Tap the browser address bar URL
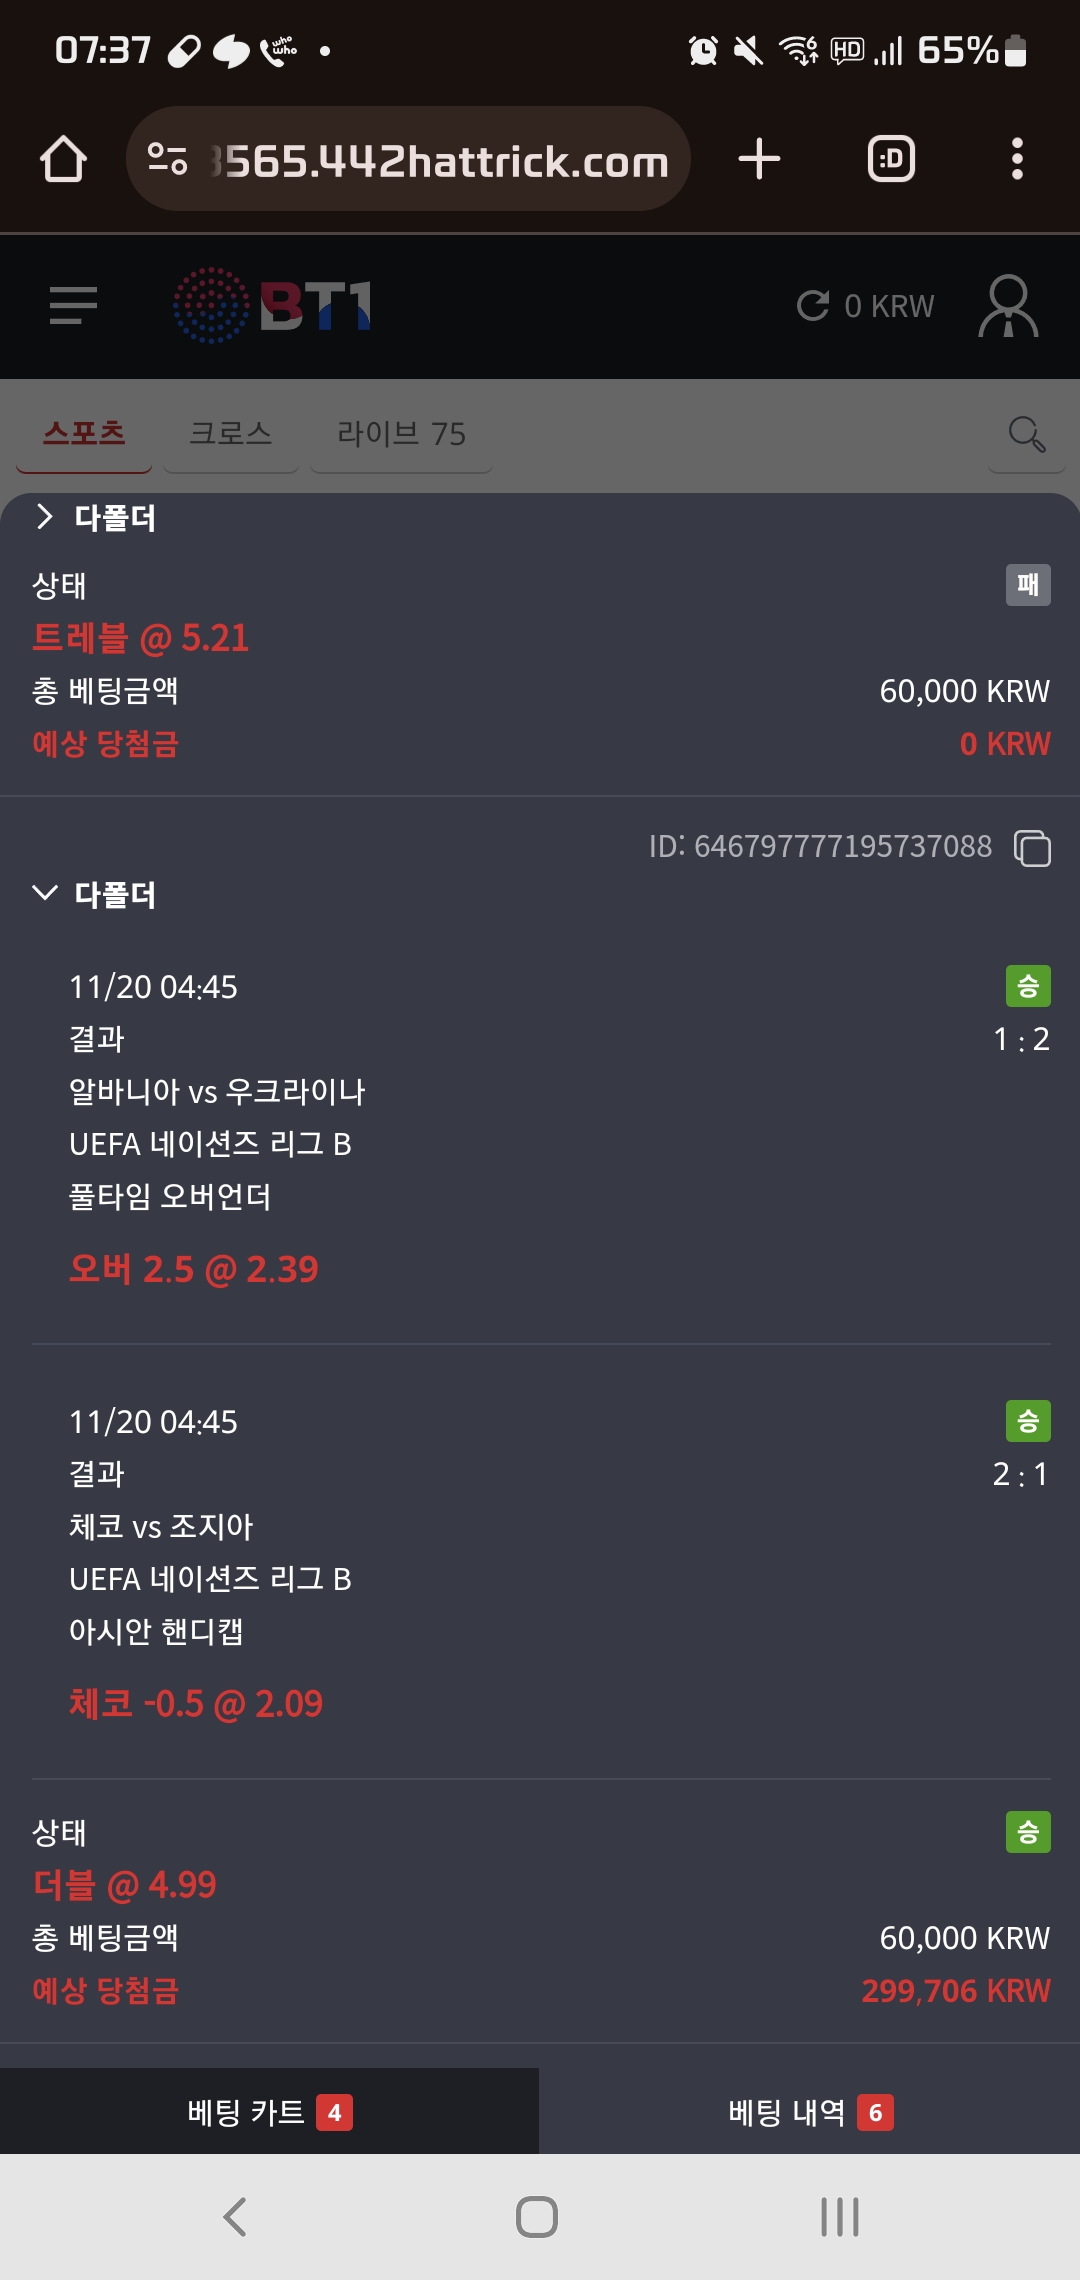The image size is (1080, 2280). [440, 161]
